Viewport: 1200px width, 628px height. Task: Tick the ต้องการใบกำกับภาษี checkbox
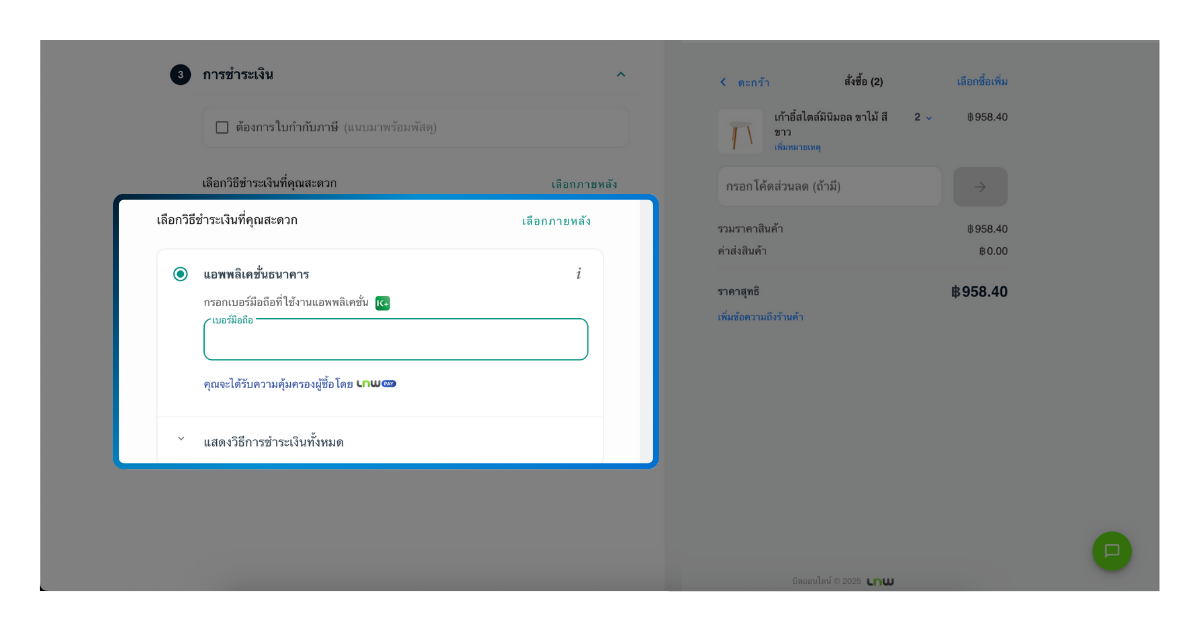222,127
